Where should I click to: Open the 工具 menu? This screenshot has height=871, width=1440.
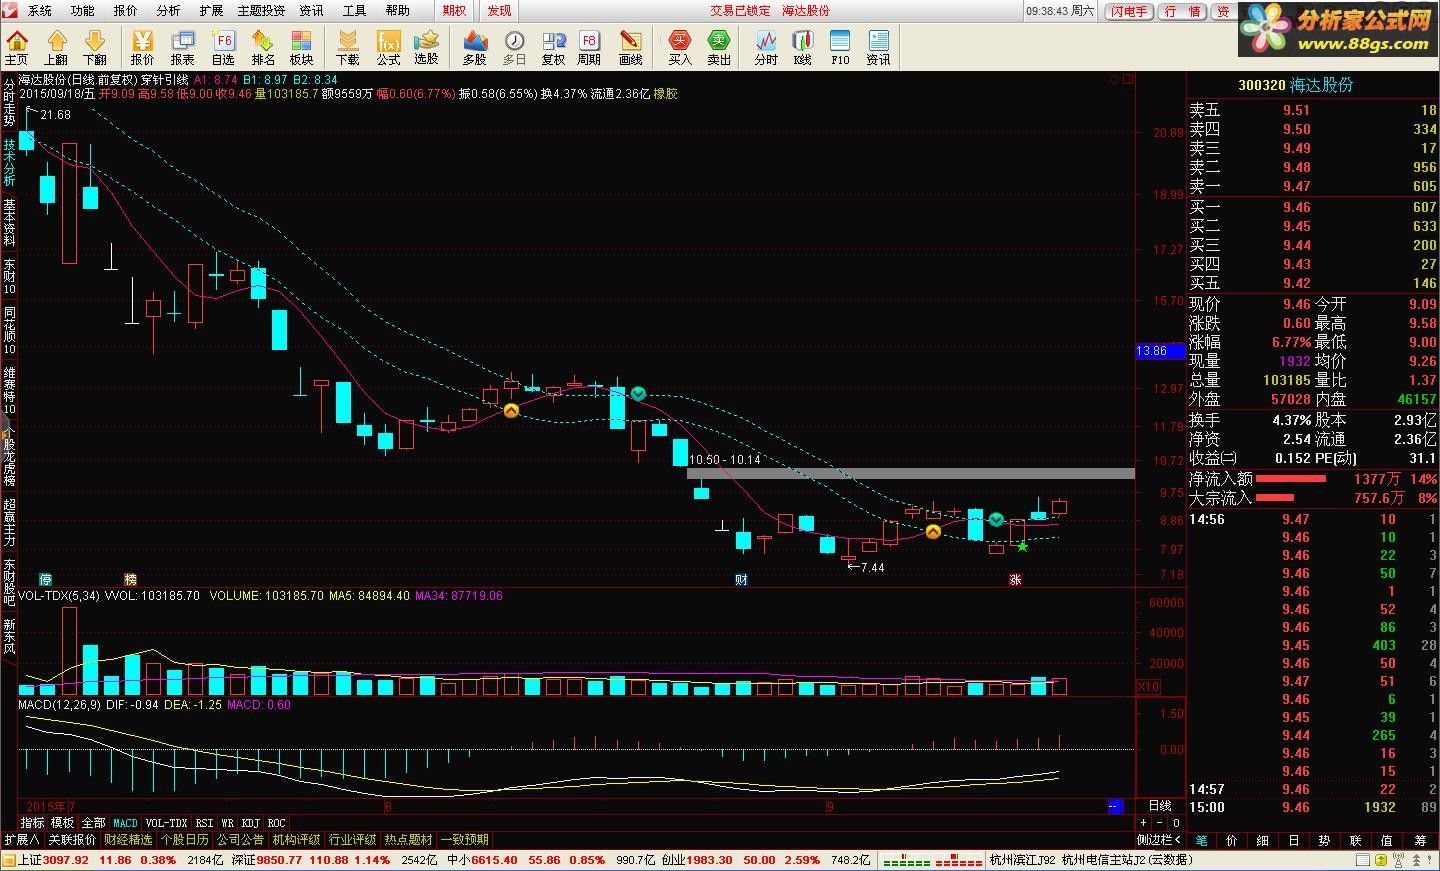(355, 10)
